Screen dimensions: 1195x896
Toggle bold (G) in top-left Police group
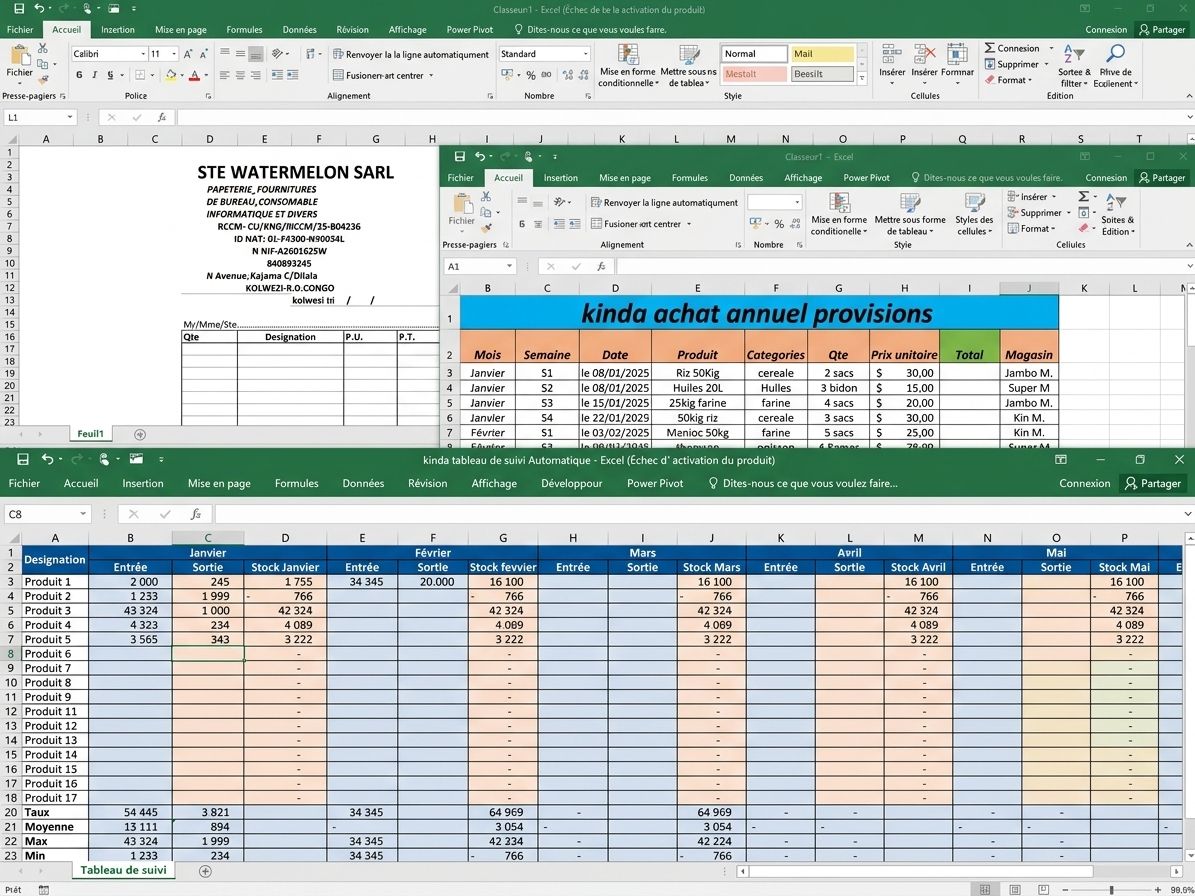(x=79, y=75)
